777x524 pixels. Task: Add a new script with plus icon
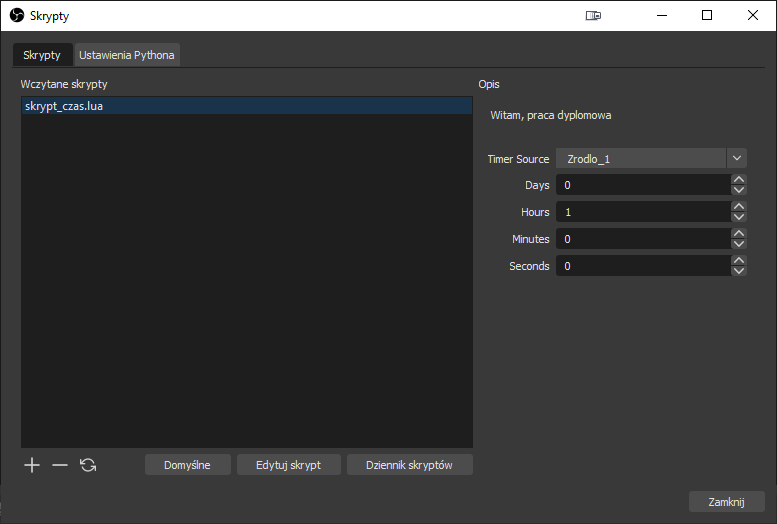tap(32, 465)
